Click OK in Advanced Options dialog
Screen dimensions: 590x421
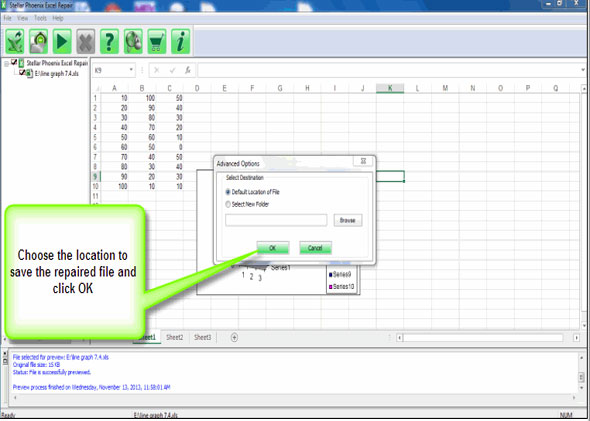click(273, 248)
